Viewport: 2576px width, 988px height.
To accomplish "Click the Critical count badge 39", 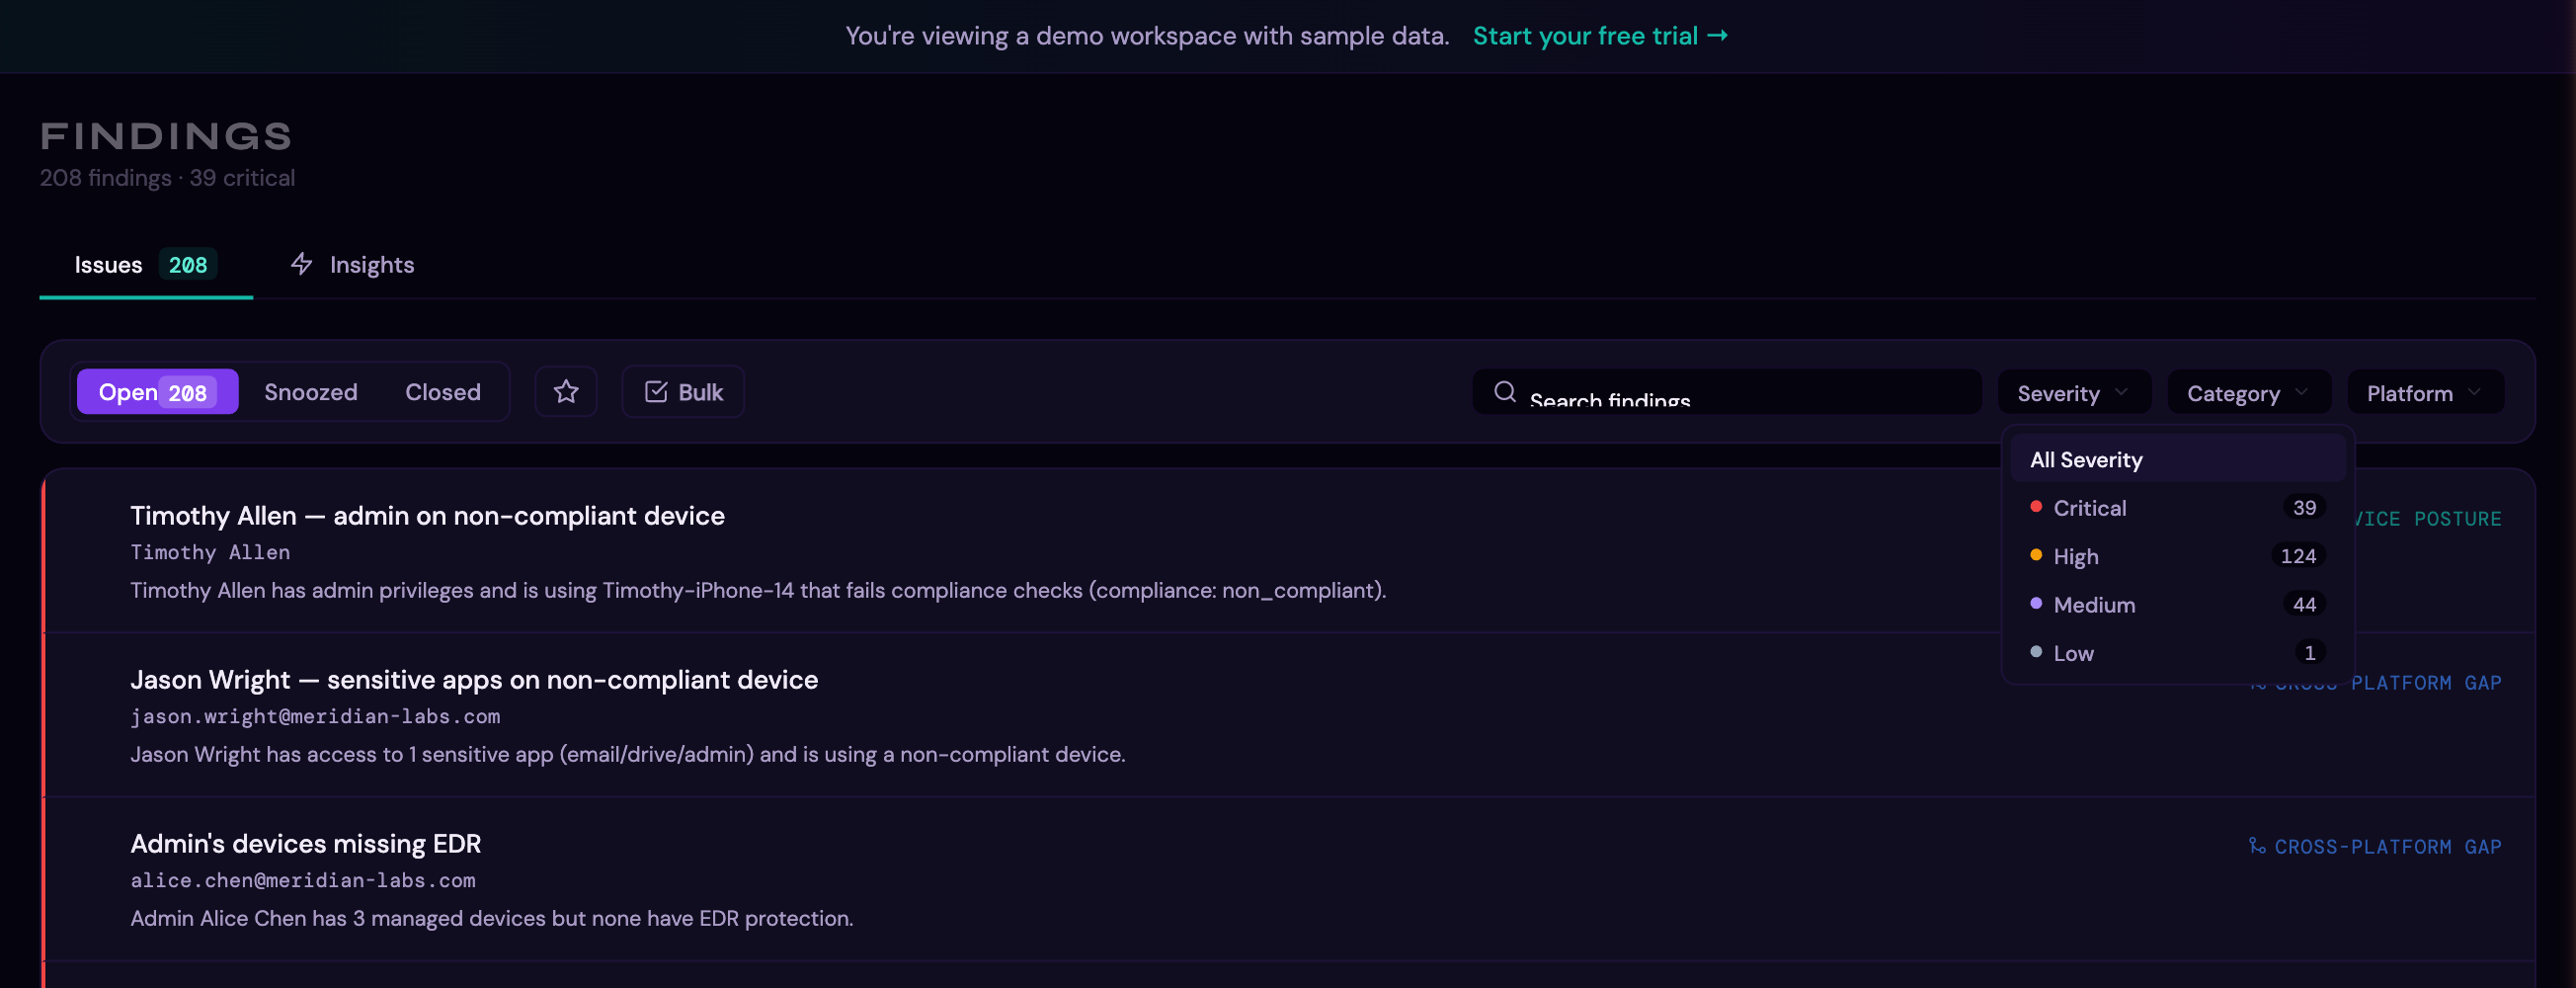I will pyautogui.click(x=2304, y=508).
